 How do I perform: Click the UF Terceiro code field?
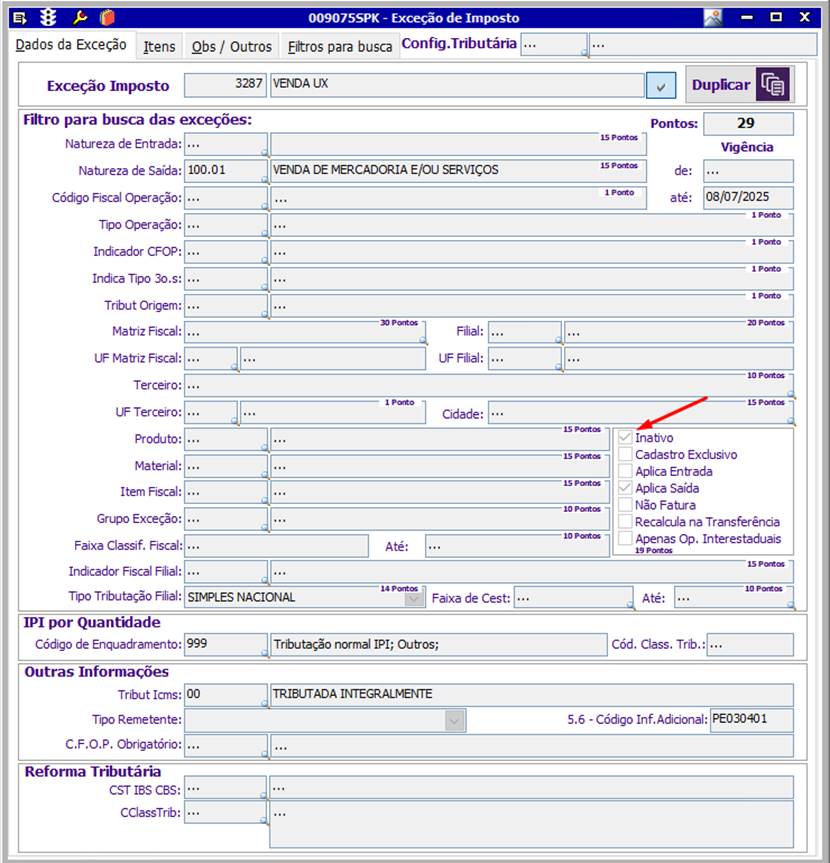(x=211, y=412)
